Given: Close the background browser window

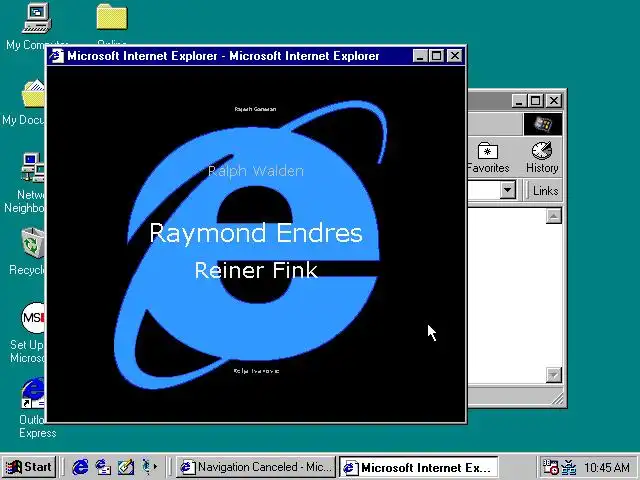Looking at the screenshot, I should click(x=554, y=100).
